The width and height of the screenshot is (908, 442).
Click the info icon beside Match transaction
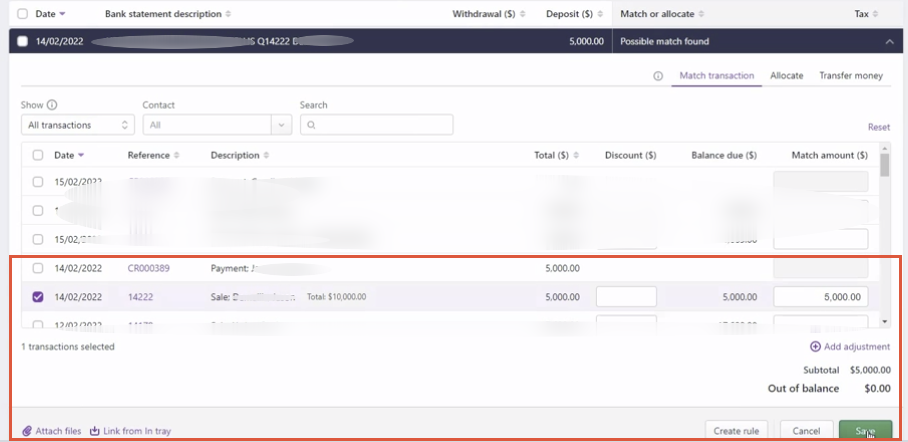tap(658, 76)
